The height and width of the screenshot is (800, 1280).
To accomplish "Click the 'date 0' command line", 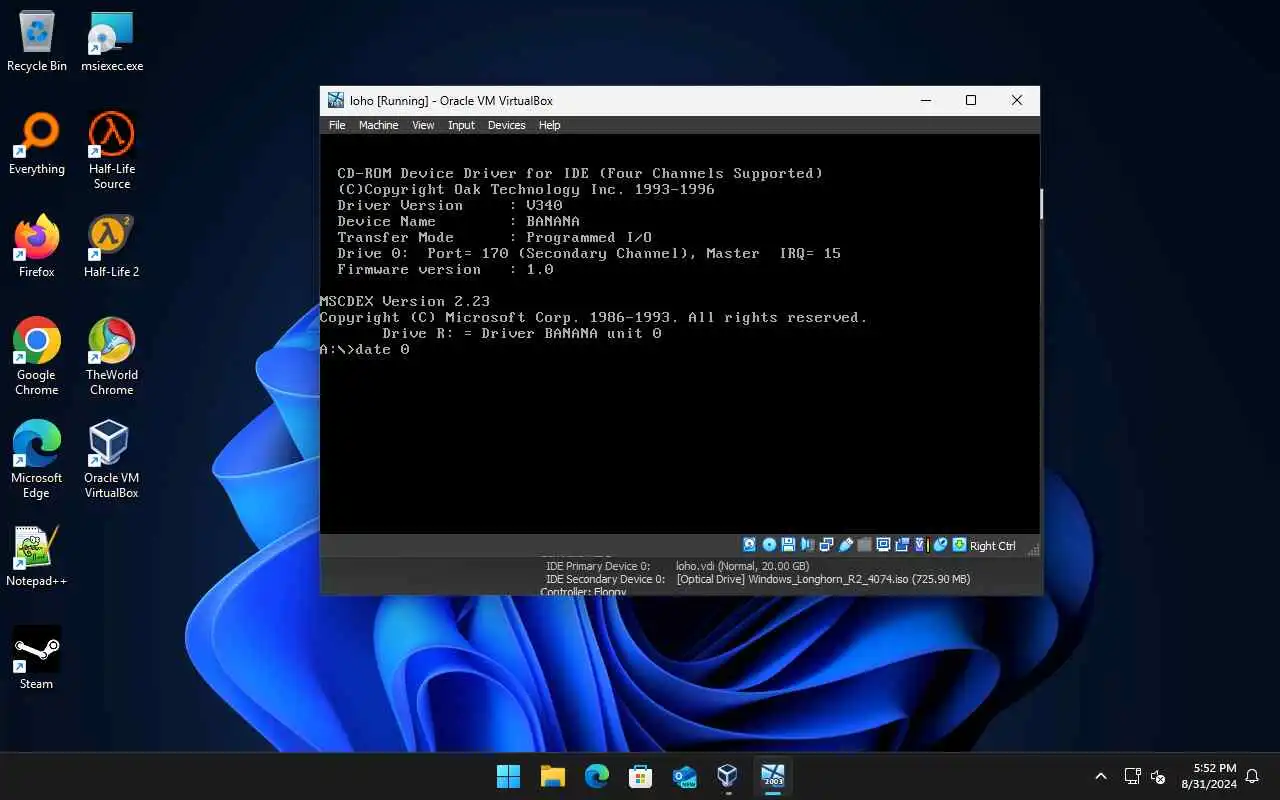I will [364, 349].
